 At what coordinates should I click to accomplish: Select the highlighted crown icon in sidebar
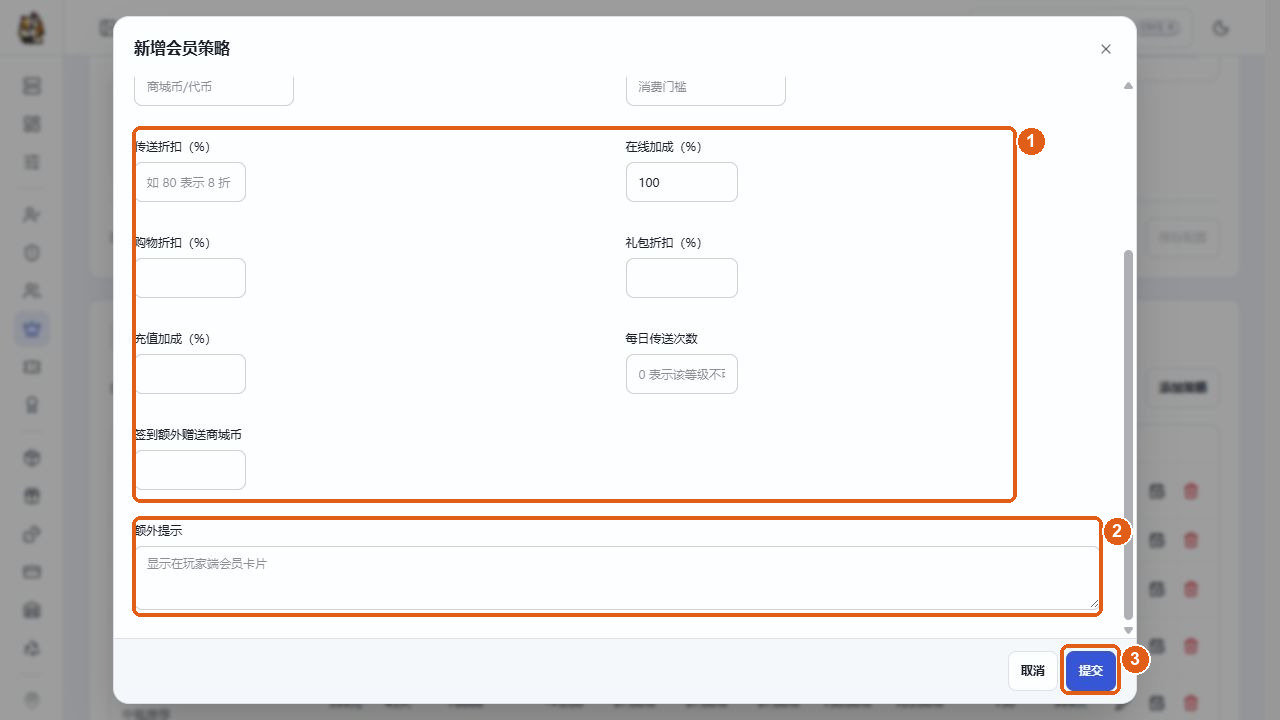tap(32, 328)
